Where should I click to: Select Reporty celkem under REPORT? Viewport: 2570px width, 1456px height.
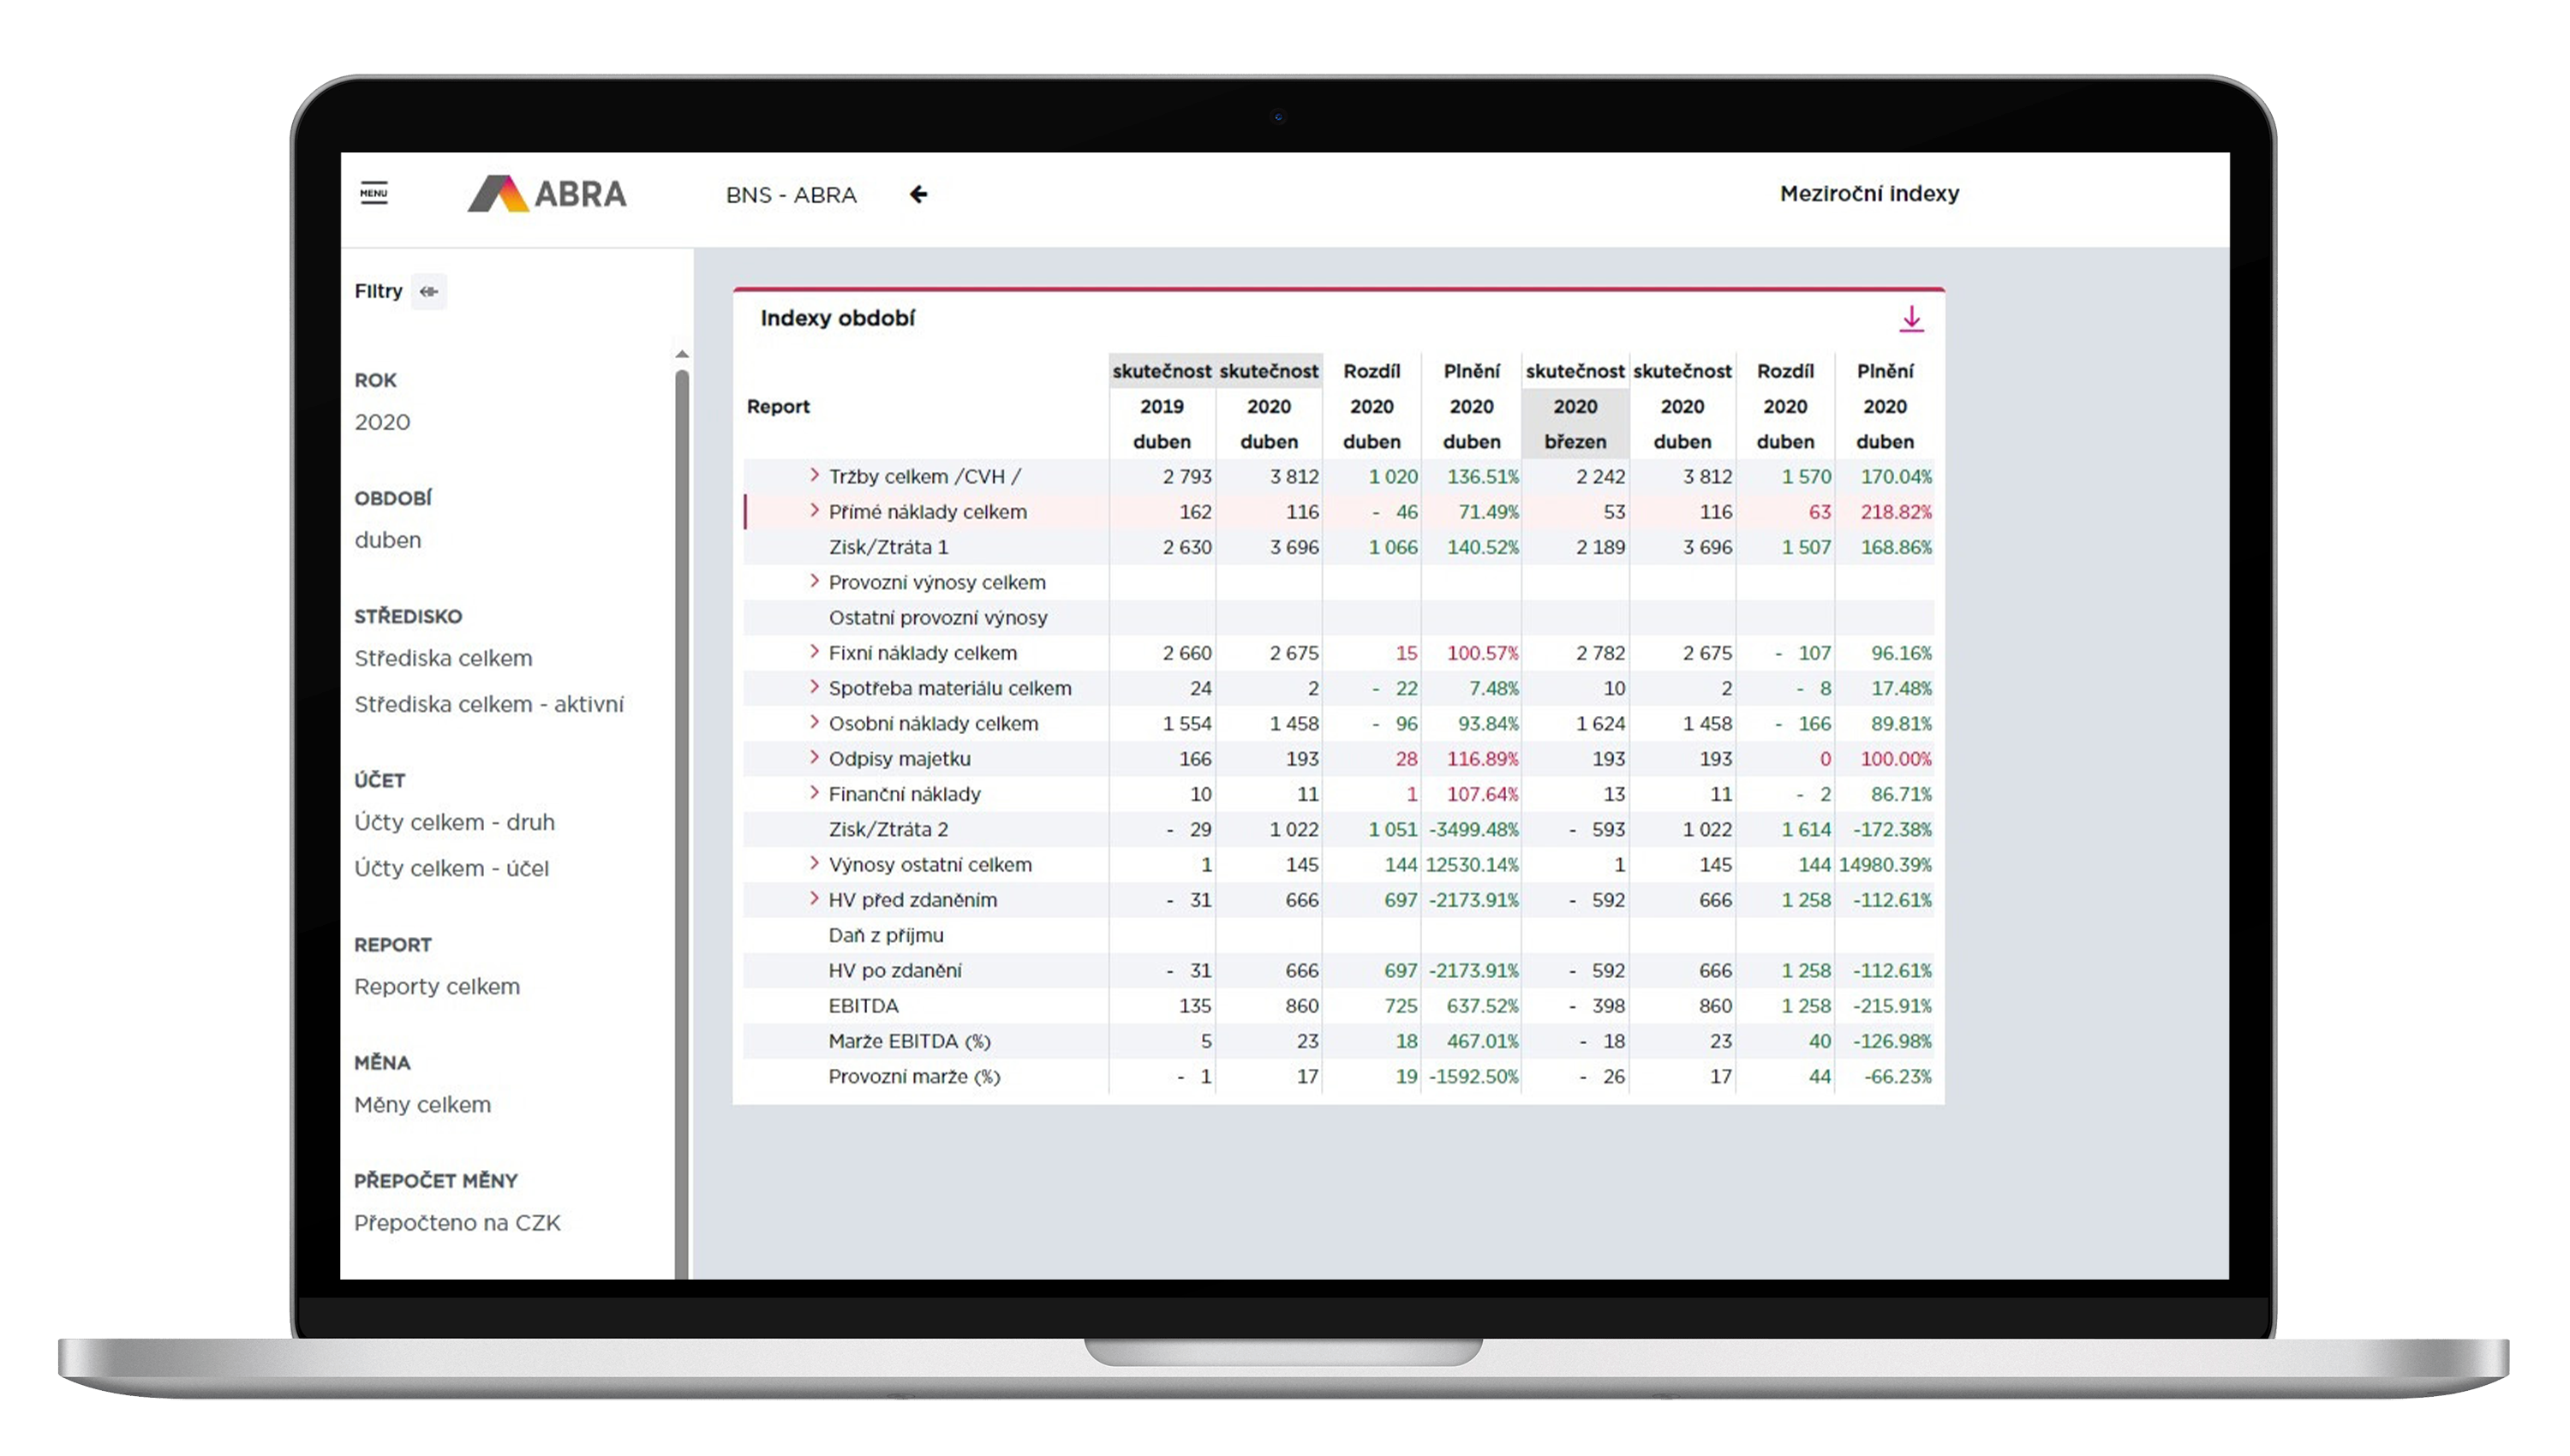tap(437, 986)
